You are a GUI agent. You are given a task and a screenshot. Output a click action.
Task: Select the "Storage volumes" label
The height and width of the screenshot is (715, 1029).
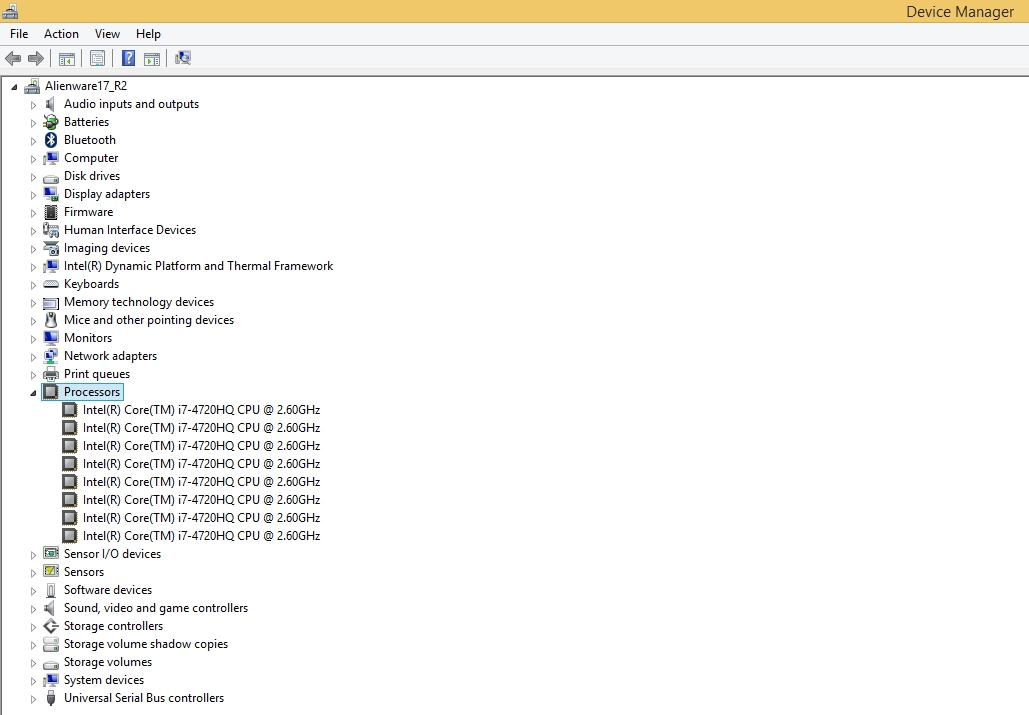108,662
